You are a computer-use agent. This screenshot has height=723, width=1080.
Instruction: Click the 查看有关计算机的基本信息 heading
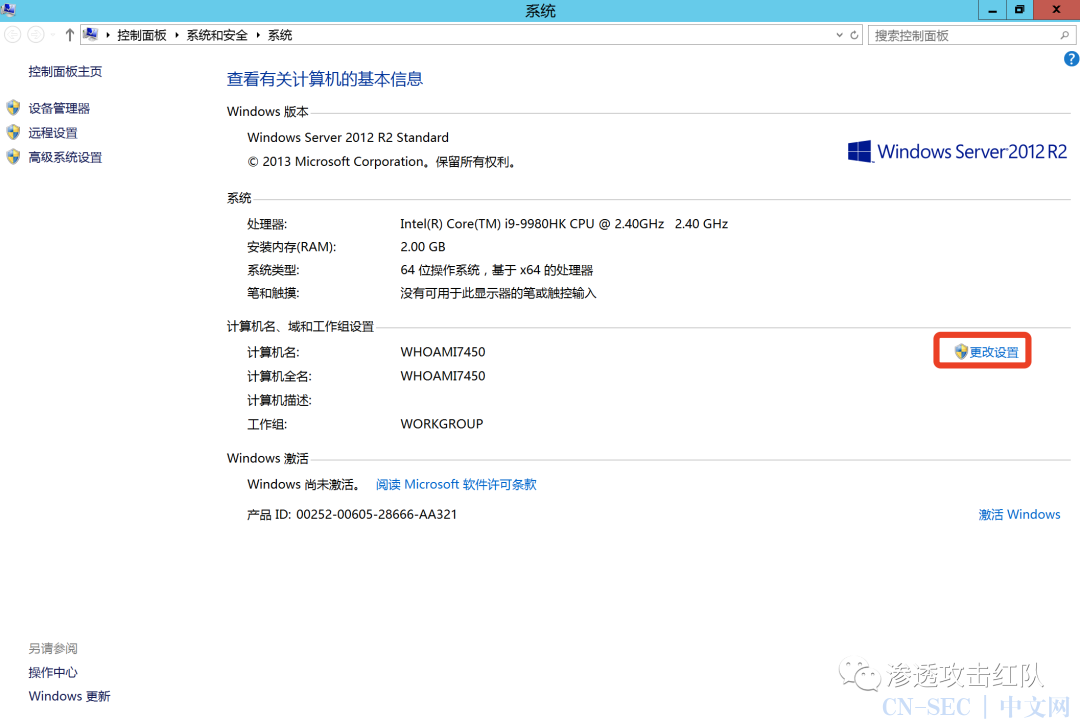(x=324, y=79)
